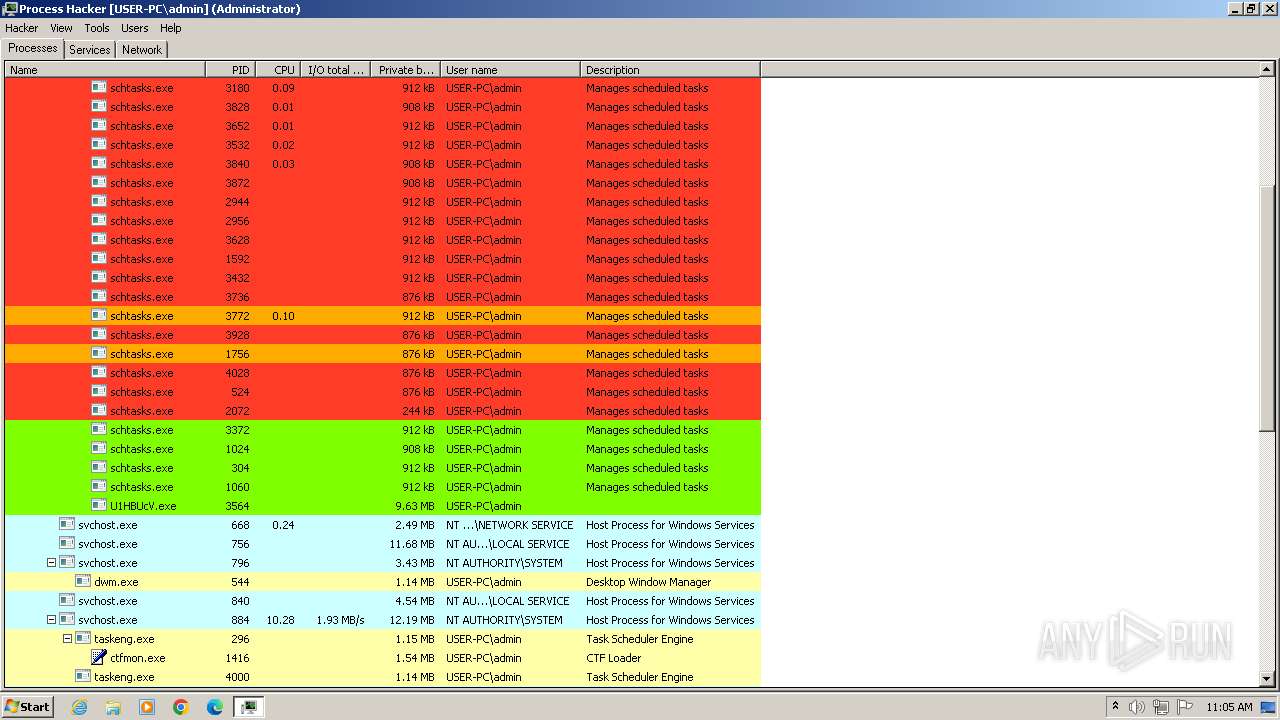The image size is (1280, 720).
Task: Click 1.93 MB/s I/O value
Action: coord(340,620)
